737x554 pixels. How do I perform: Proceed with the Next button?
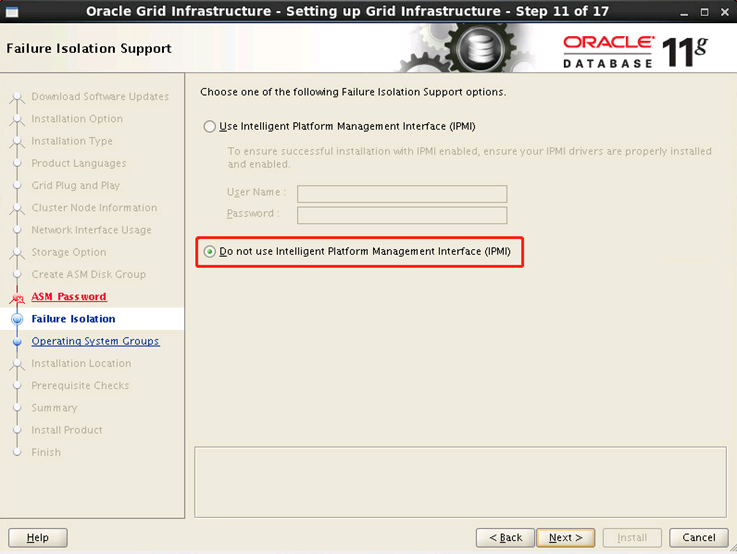[565, 538]
